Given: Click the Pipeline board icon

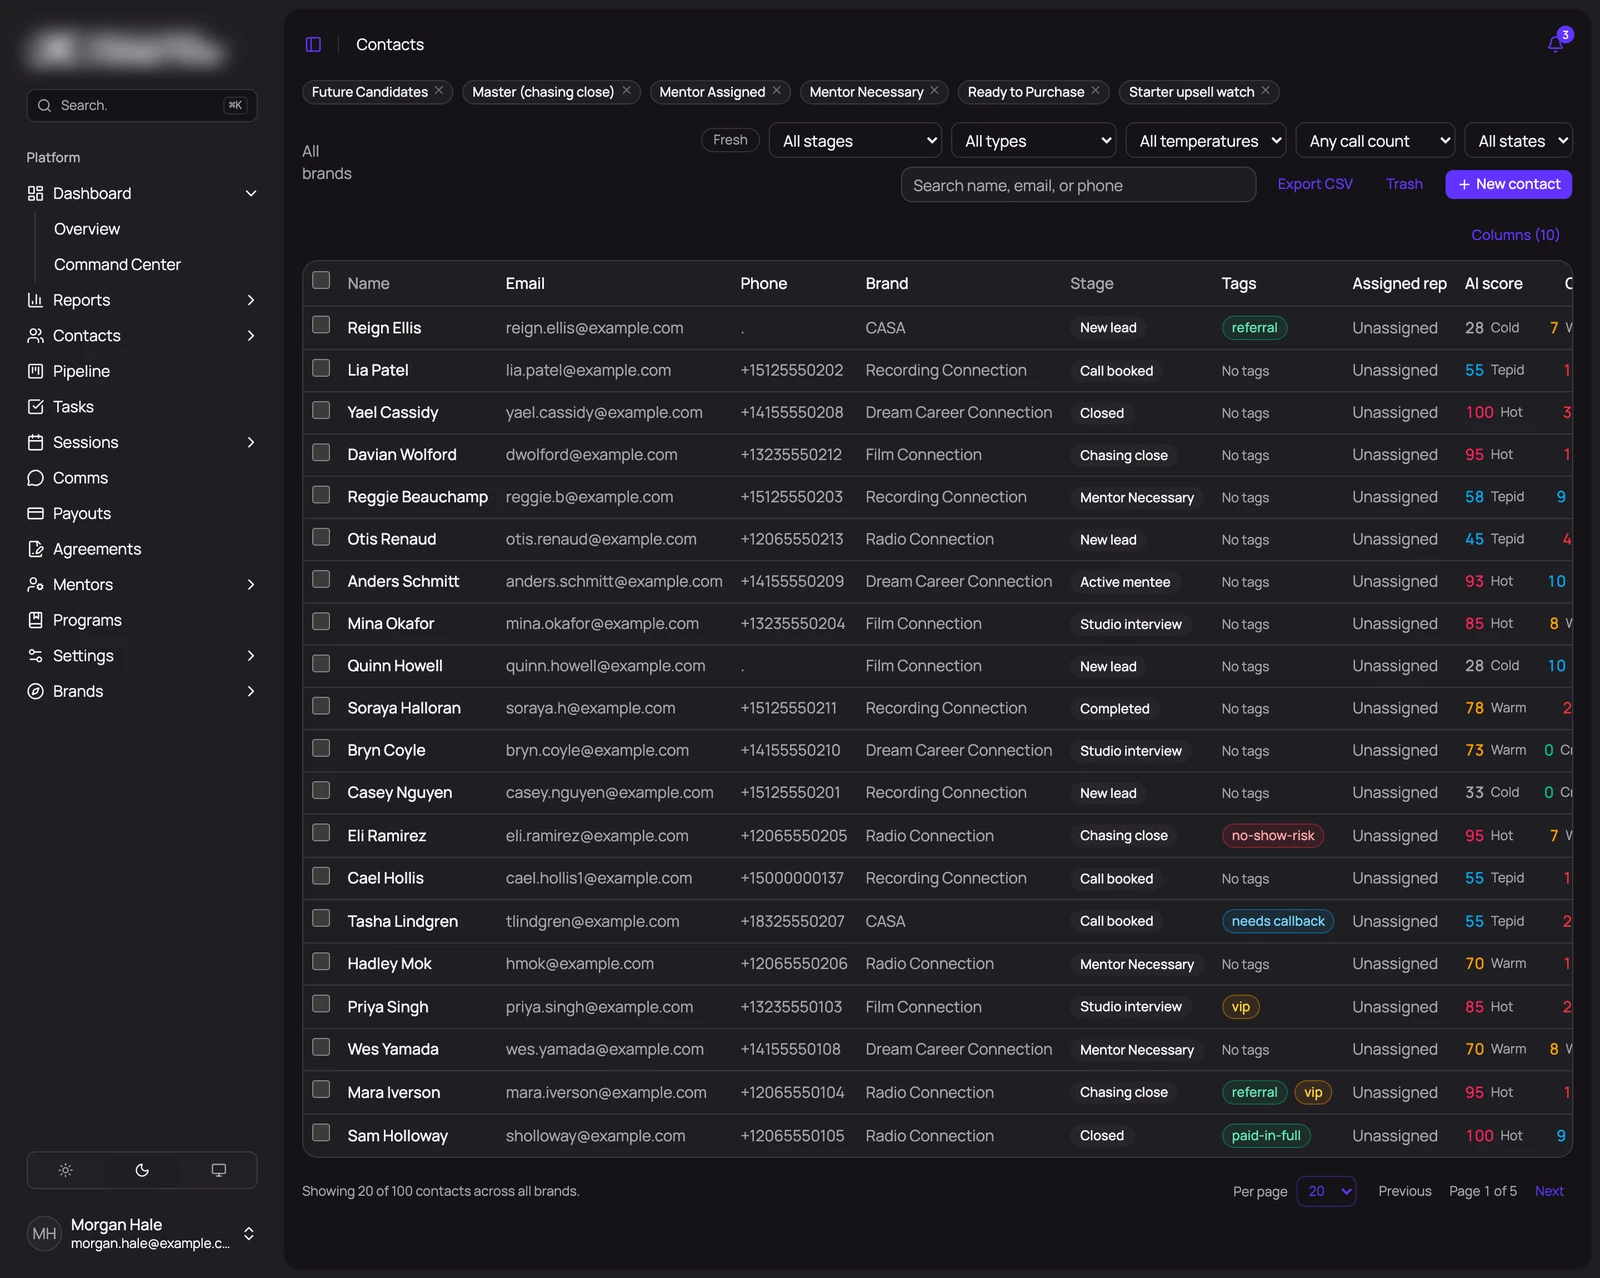Looking at the screenshot, I should click(x=36, y=371).
